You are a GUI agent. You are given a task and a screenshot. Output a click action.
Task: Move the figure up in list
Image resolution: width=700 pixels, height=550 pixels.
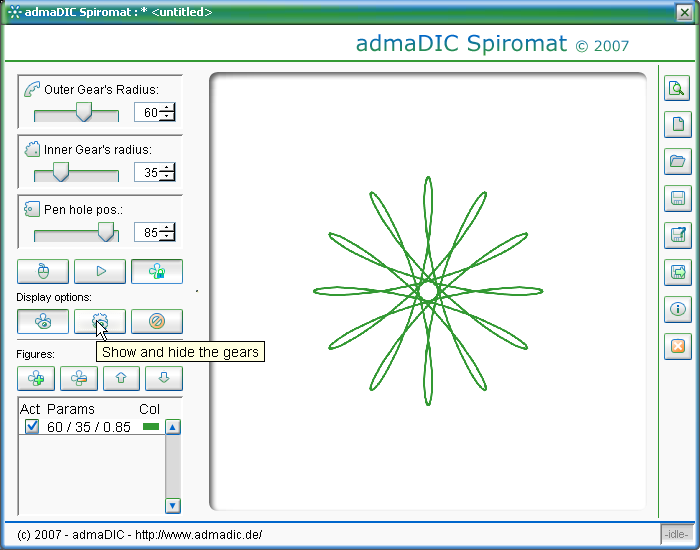[121, 378]
